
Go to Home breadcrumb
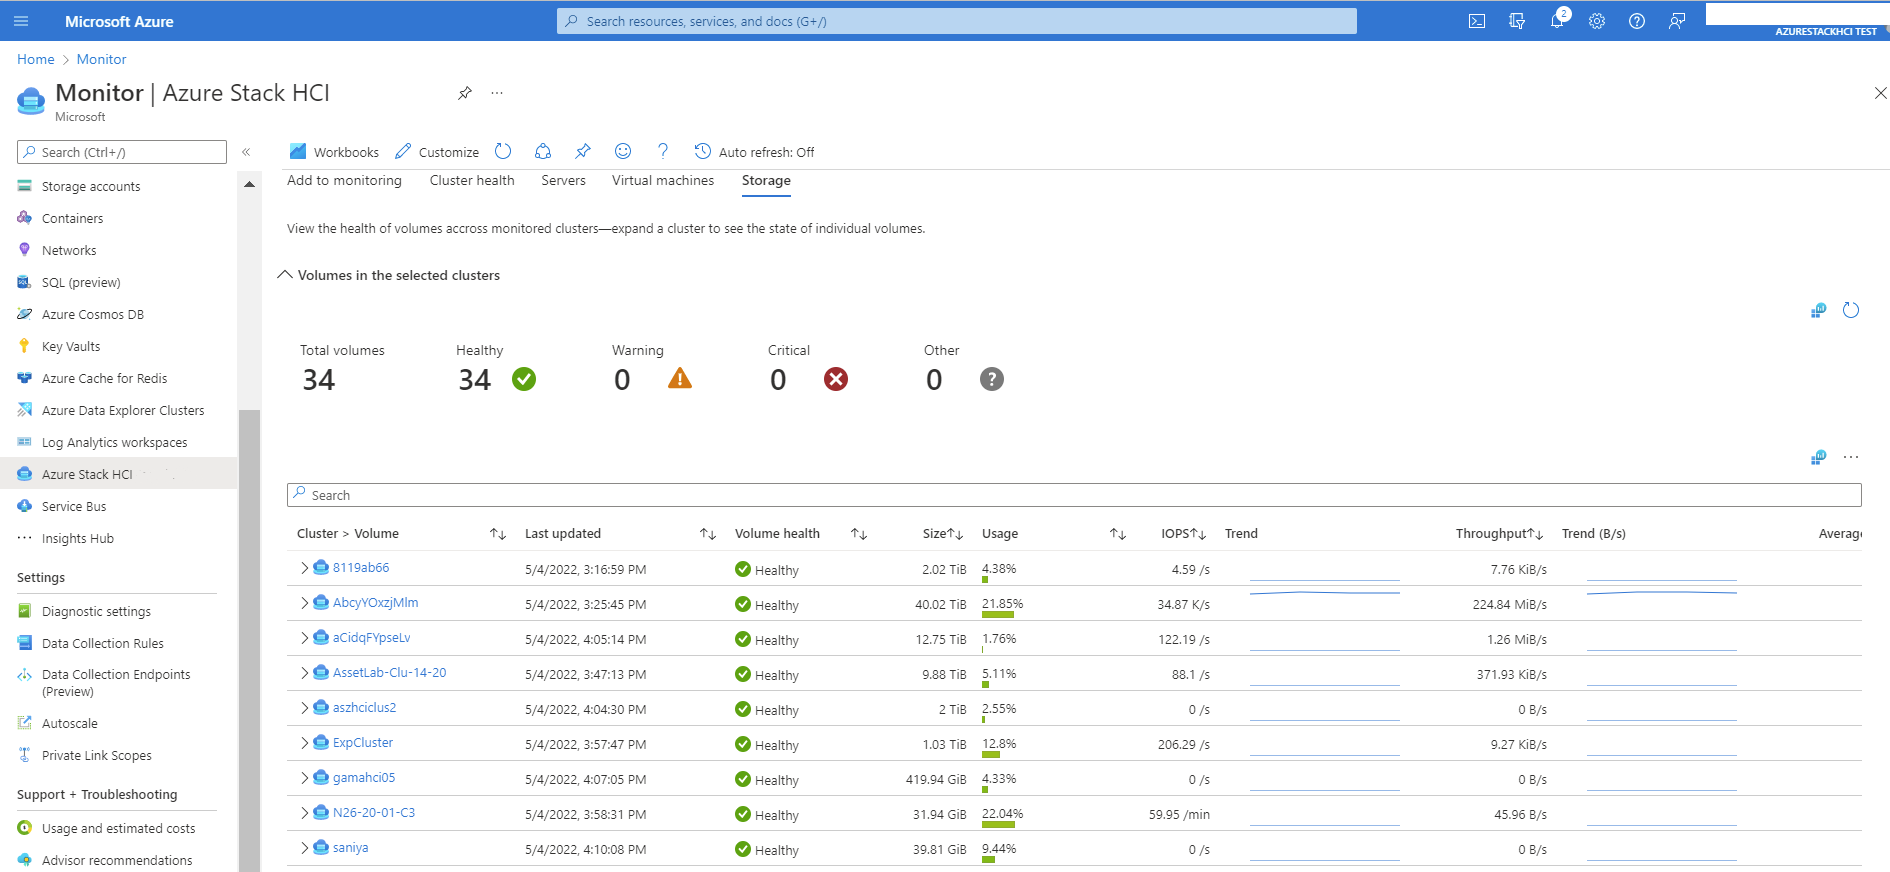(36, 59)
